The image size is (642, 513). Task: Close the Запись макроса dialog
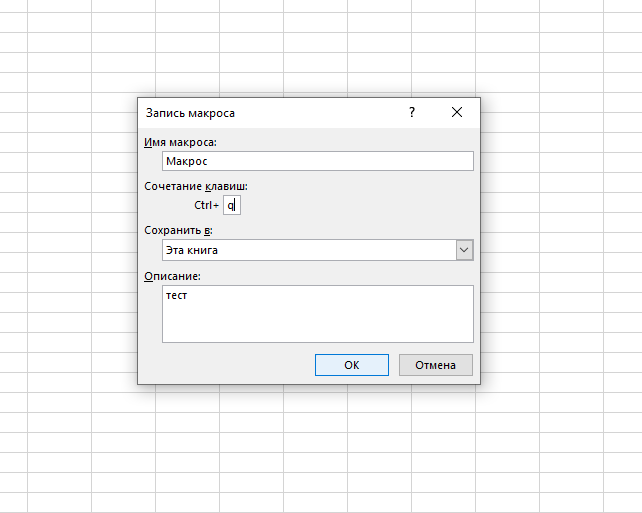[x=457, y=112]
